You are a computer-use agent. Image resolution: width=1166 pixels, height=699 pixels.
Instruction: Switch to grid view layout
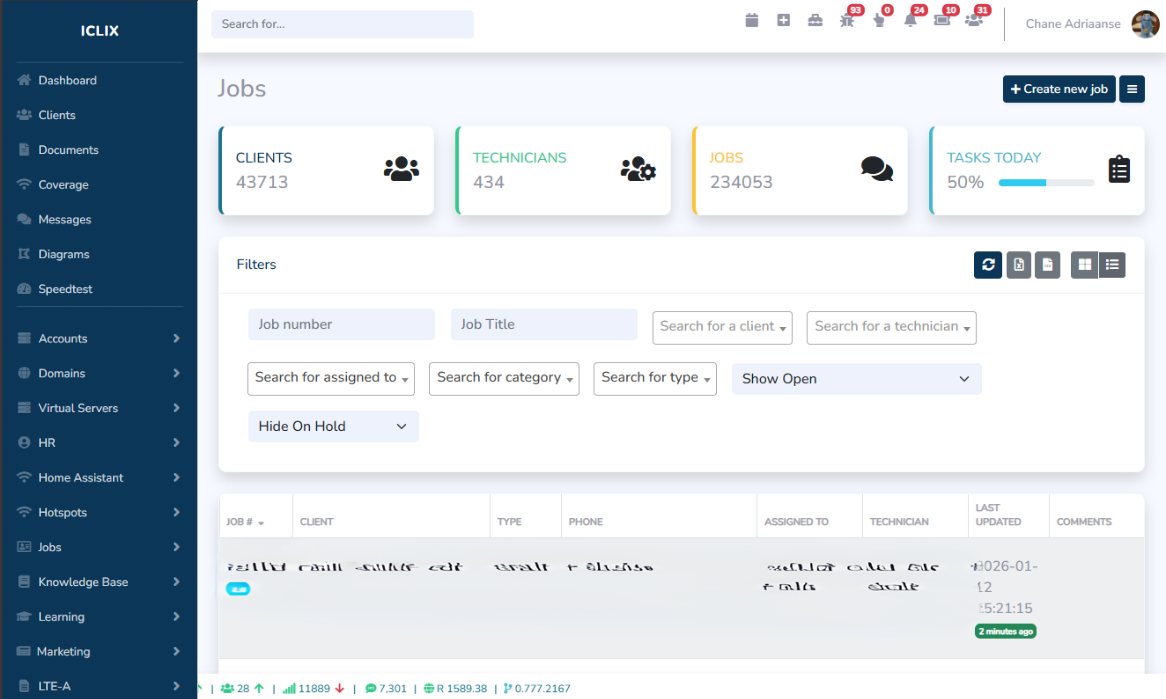tap(1084, 265)
